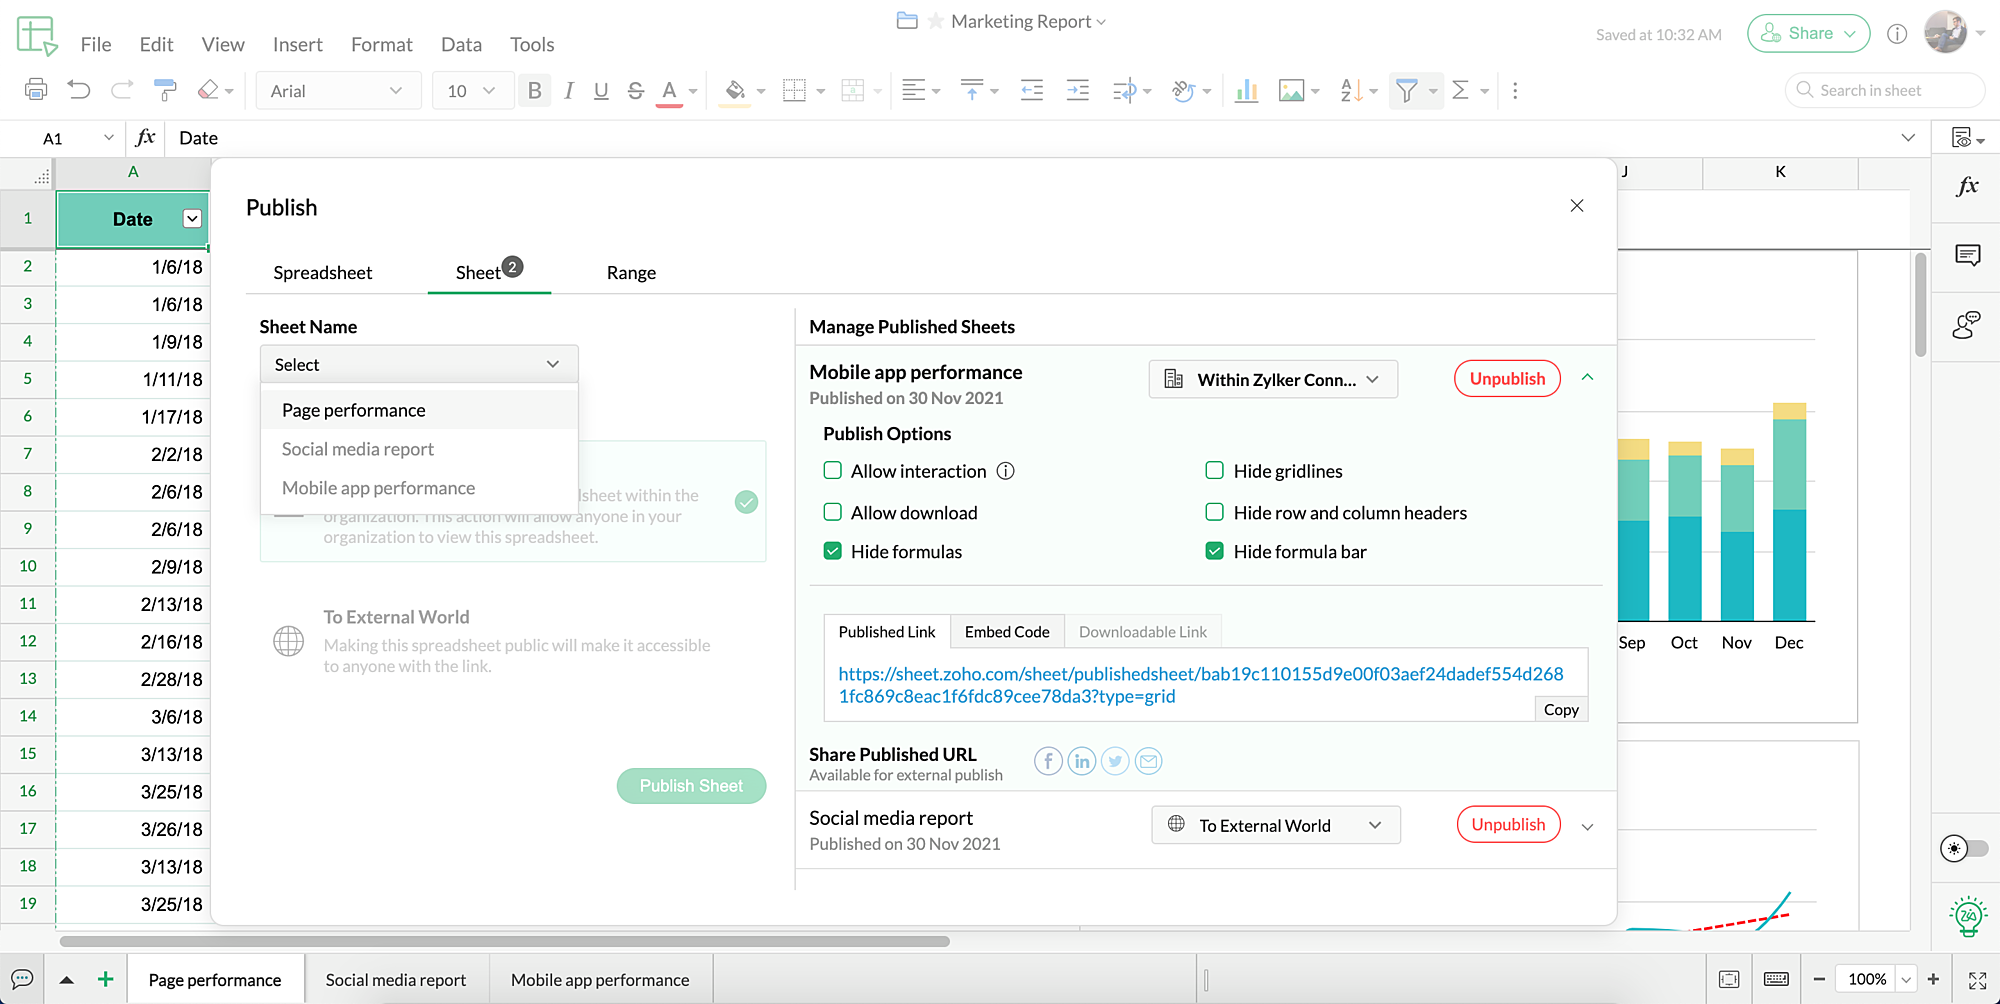Open the Within Zylker Connect dropdown

click(1273, 380)
